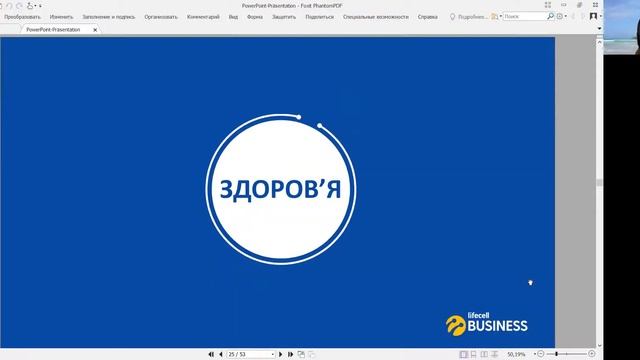The image size is (640, 360).
Task: Click the Redo arrow in quick access toolbar
Action: (x=19, y=6)
